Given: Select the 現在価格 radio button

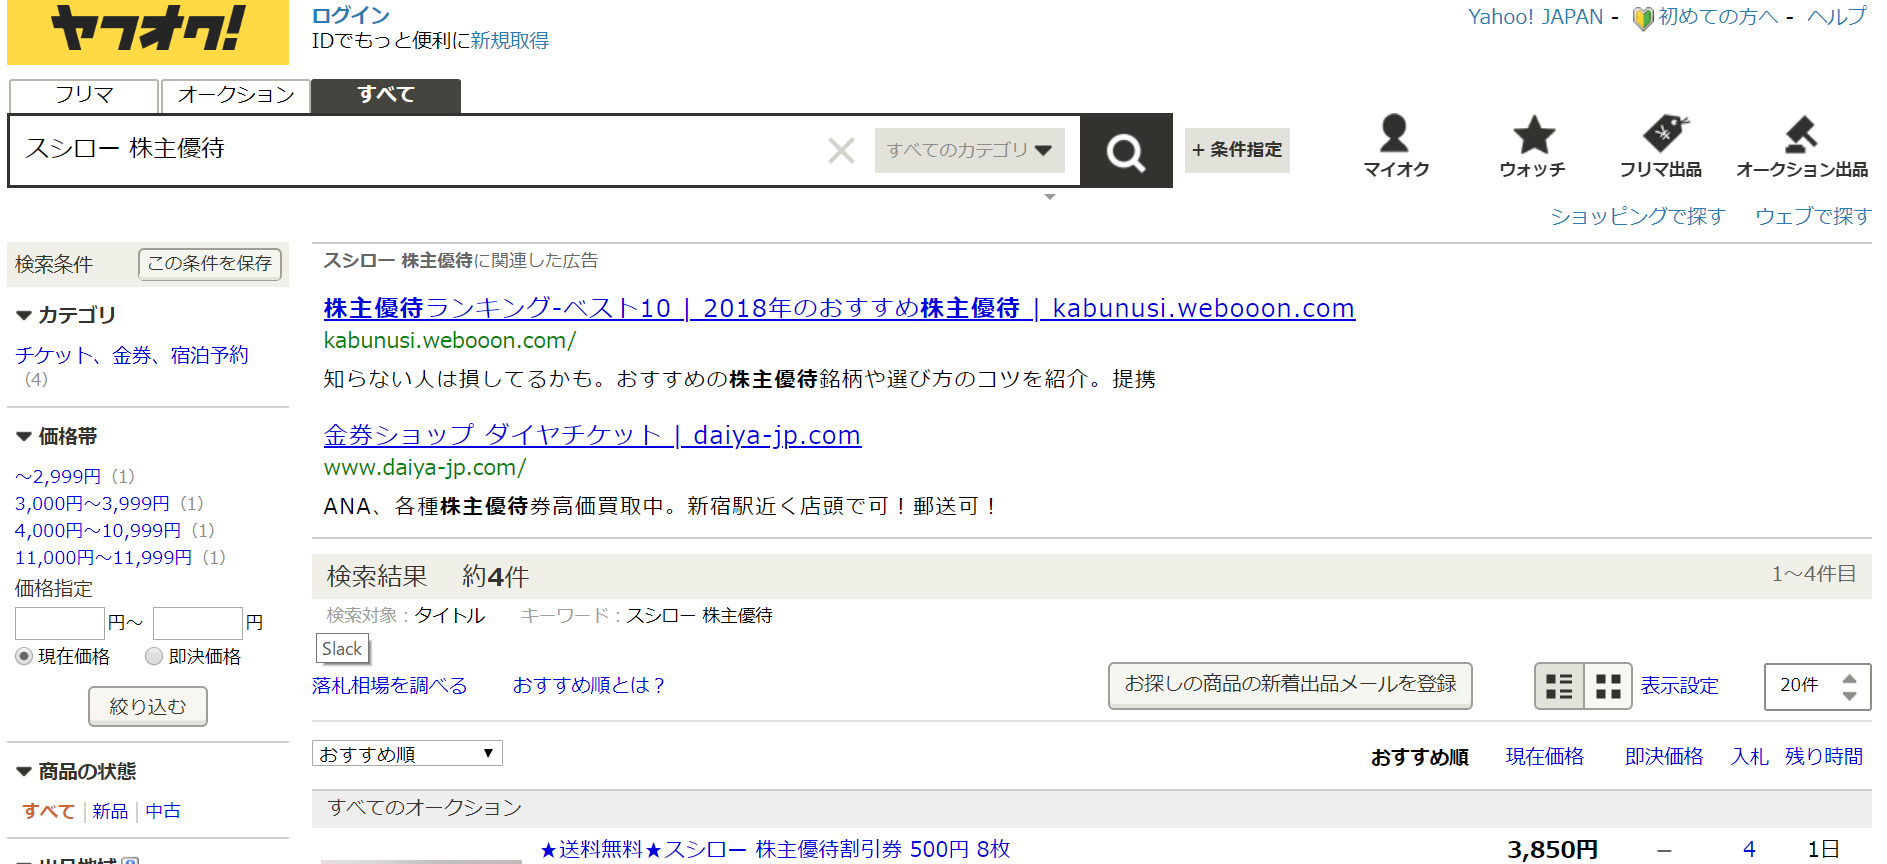Looking at the screenshot, I should coord(24,656).
